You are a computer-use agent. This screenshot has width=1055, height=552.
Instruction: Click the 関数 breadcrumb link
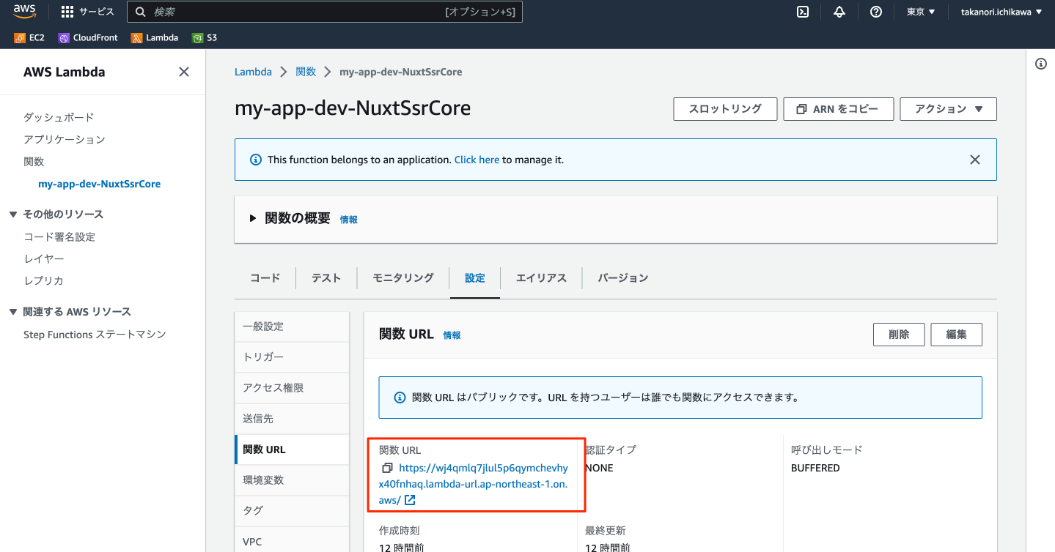coord(305,72)
